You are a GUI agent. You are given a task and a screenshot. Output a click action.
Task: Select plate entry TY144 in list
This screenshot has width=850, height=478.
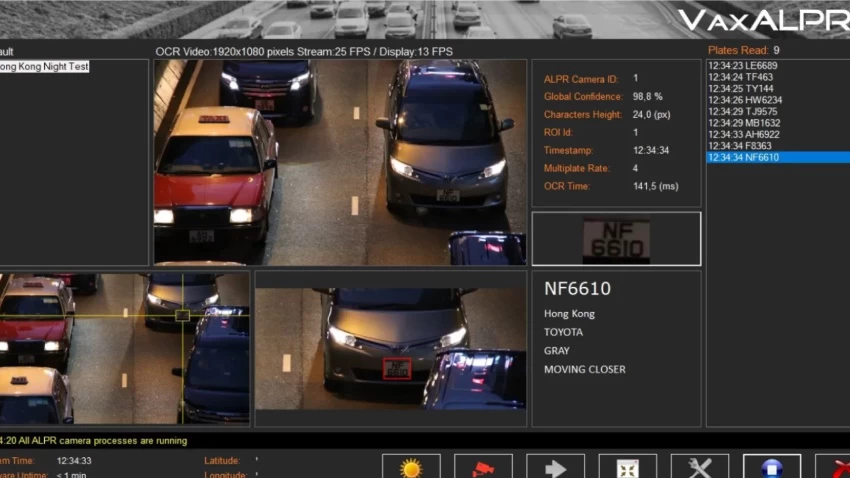click(739, 89)
